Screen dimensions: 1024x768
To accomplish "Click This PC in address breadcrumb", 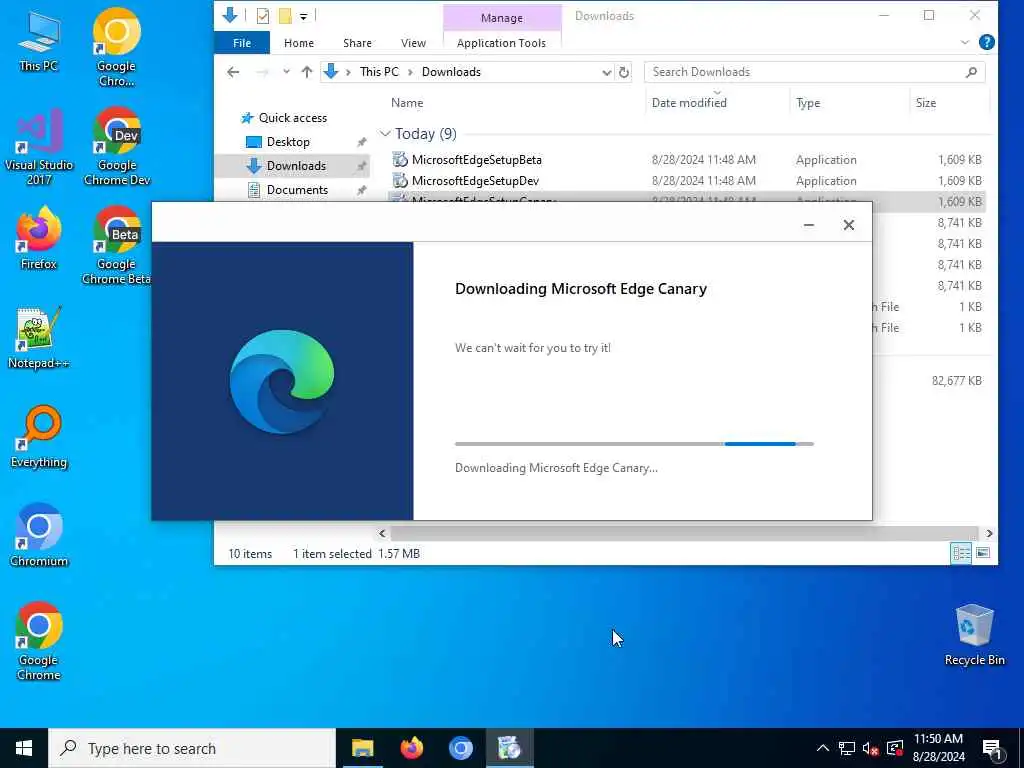I will point(379,72).
